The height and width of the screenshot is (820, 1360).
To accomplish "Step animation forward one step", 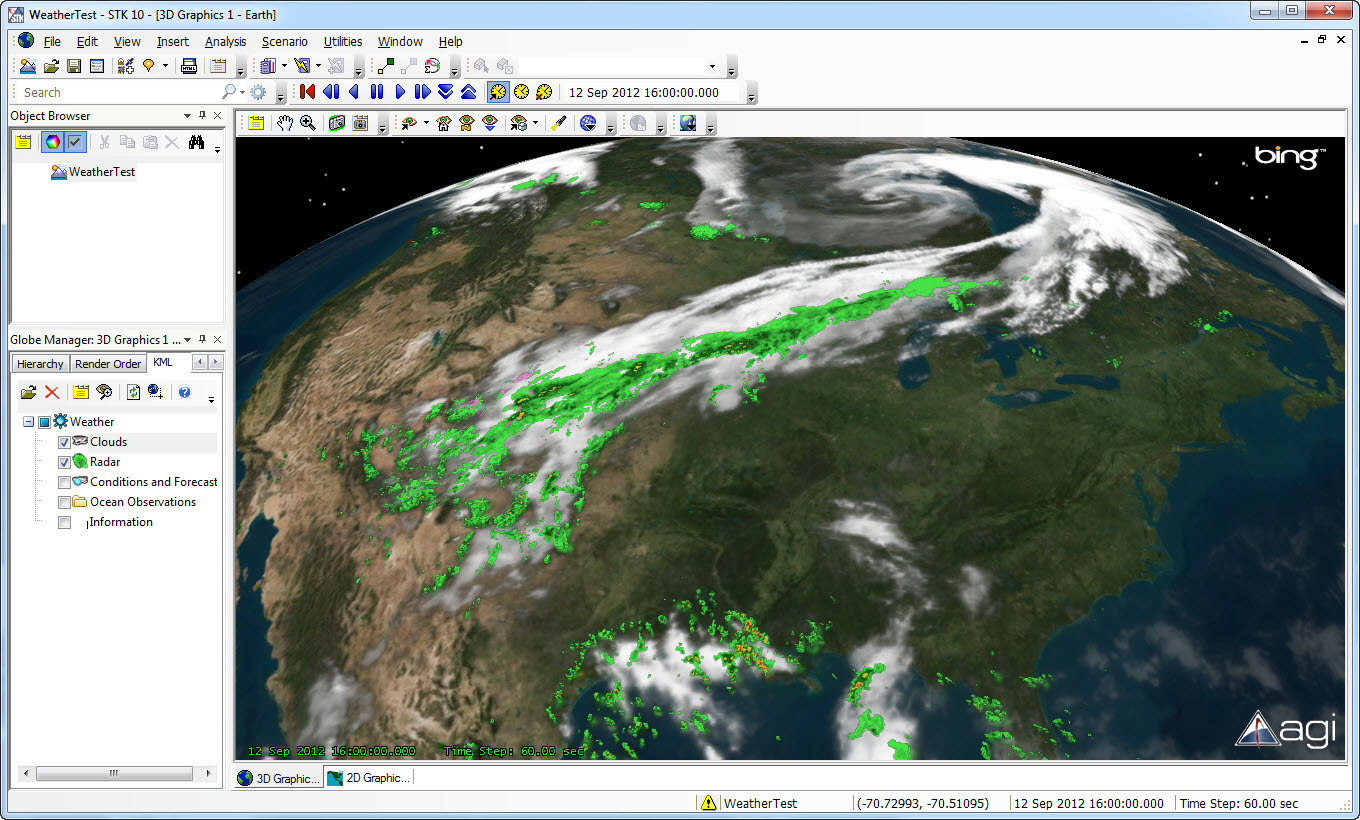I will (x=422, y=92).
